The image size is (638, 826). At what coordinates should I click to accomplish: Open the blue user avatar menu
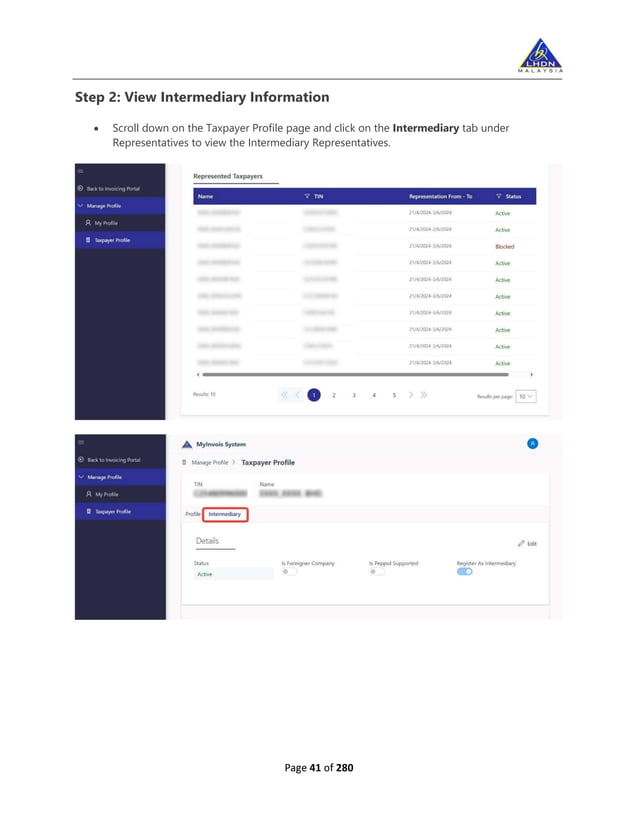pyautogui.click(x=533, y=444)
